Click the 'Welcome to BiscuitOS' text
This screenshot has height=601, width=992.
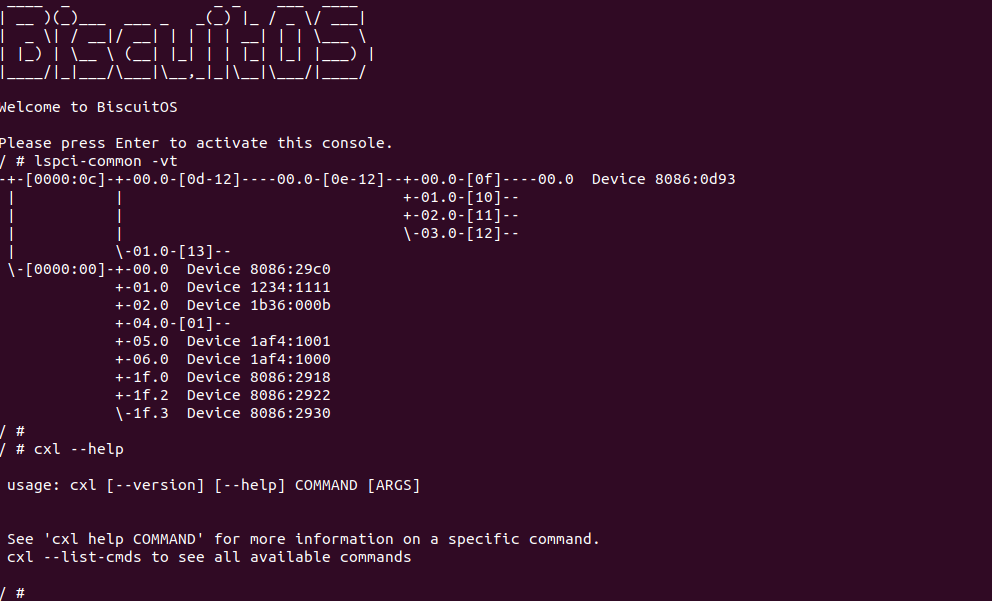(x=88, y=107)
